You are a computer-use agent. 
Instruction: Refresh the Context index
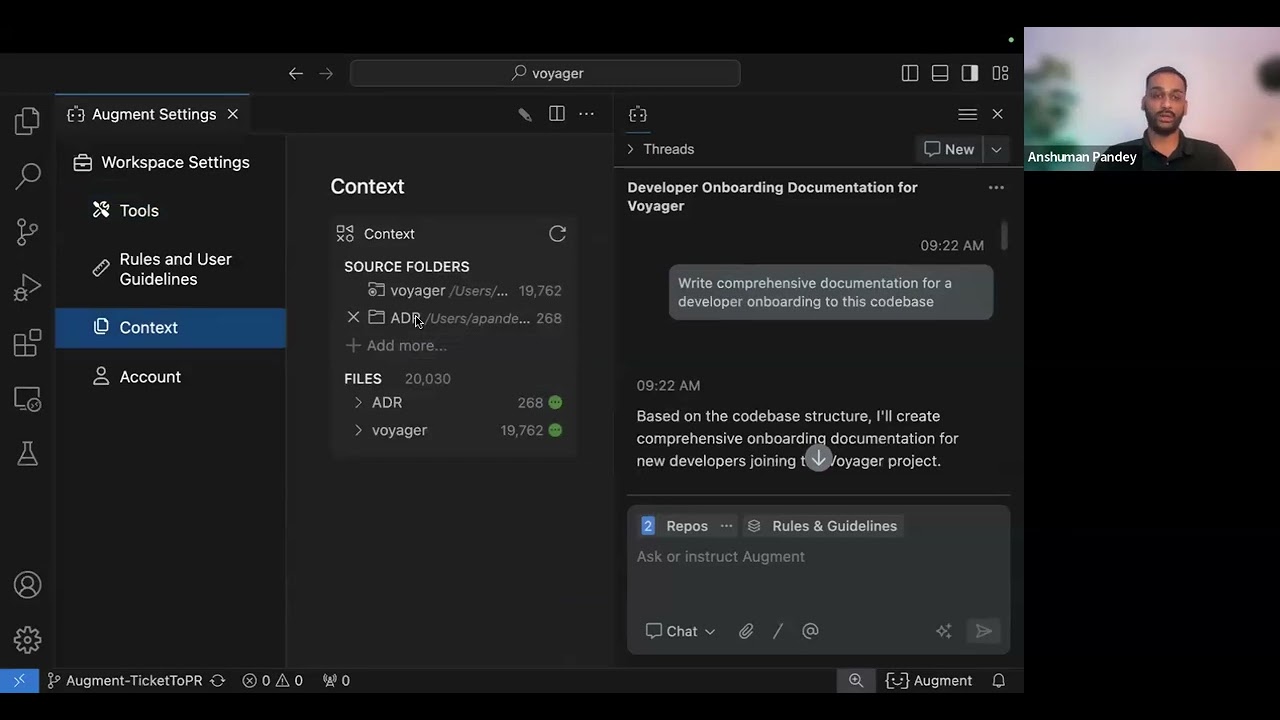click(x=558, y=234)
